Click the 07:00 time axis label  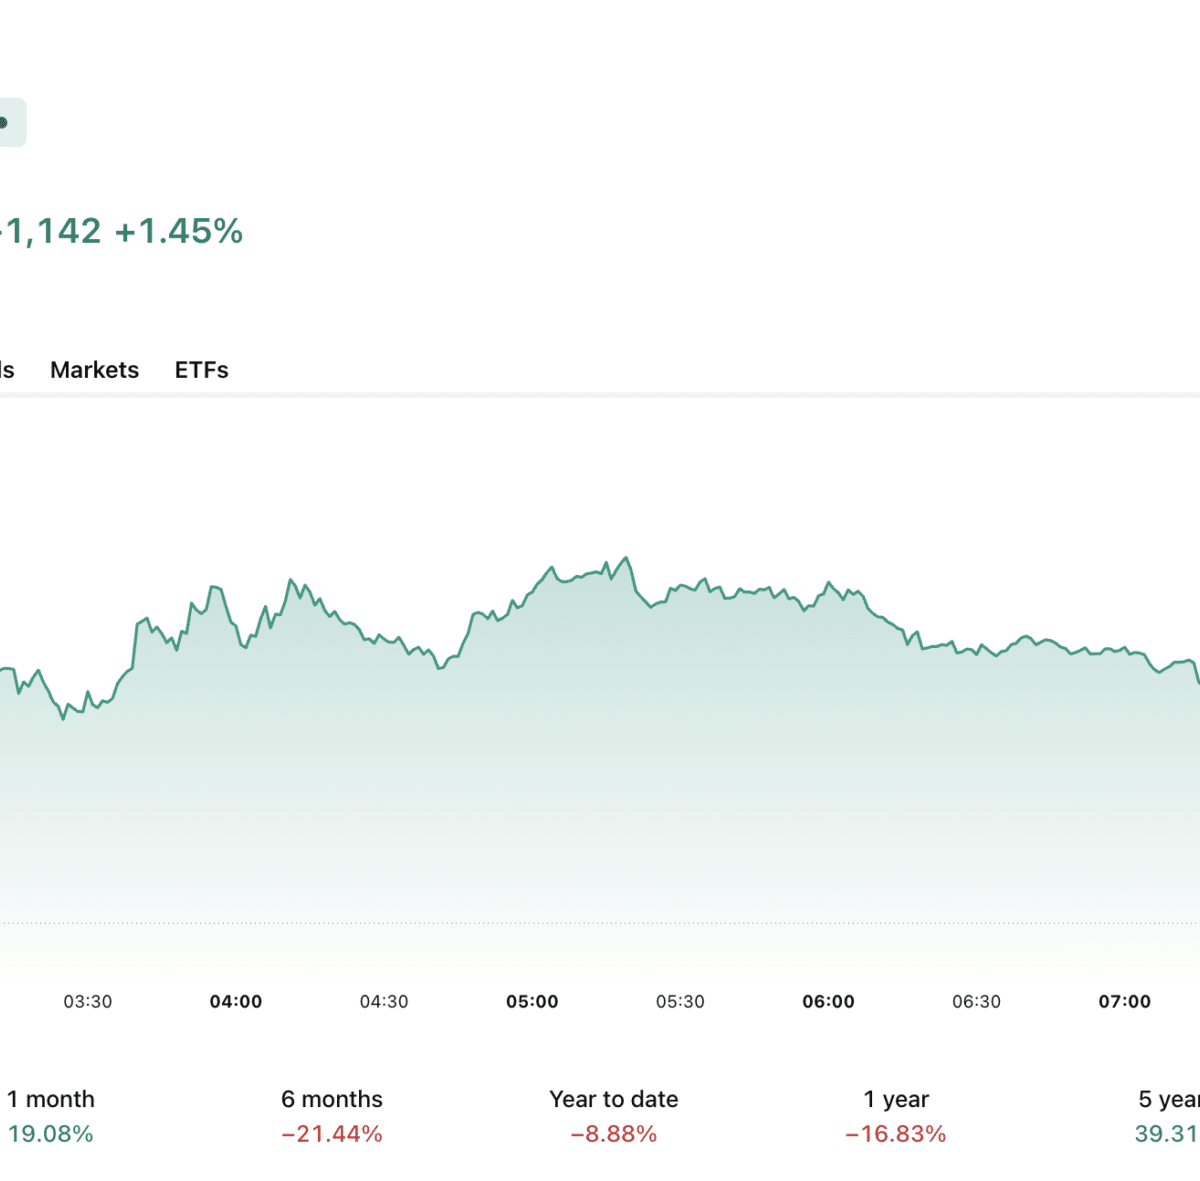point(1125,1001)
